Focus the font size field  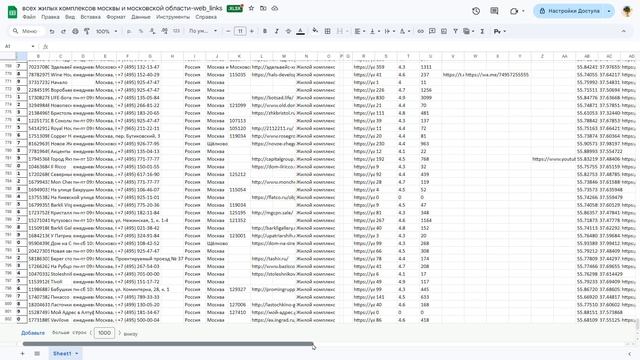(240, 31)
